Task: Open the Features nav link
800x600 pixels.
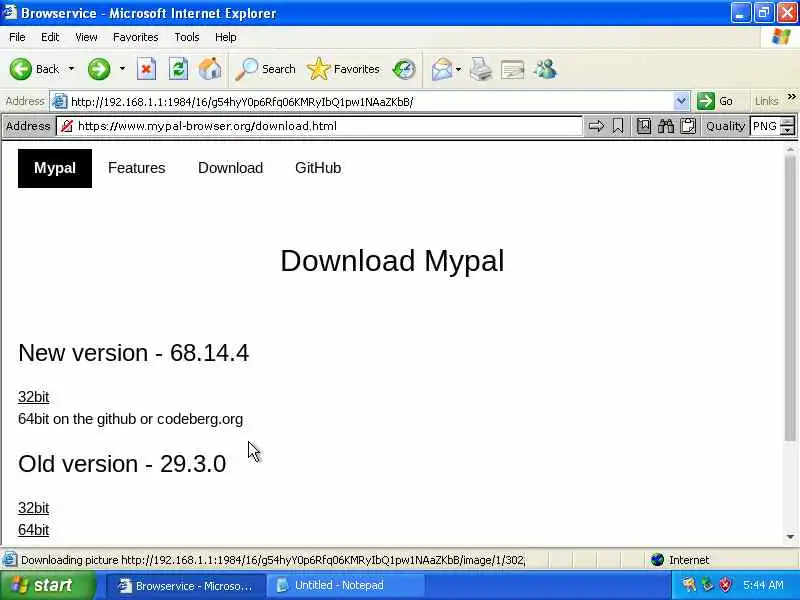Action: [x=137, y=168]
